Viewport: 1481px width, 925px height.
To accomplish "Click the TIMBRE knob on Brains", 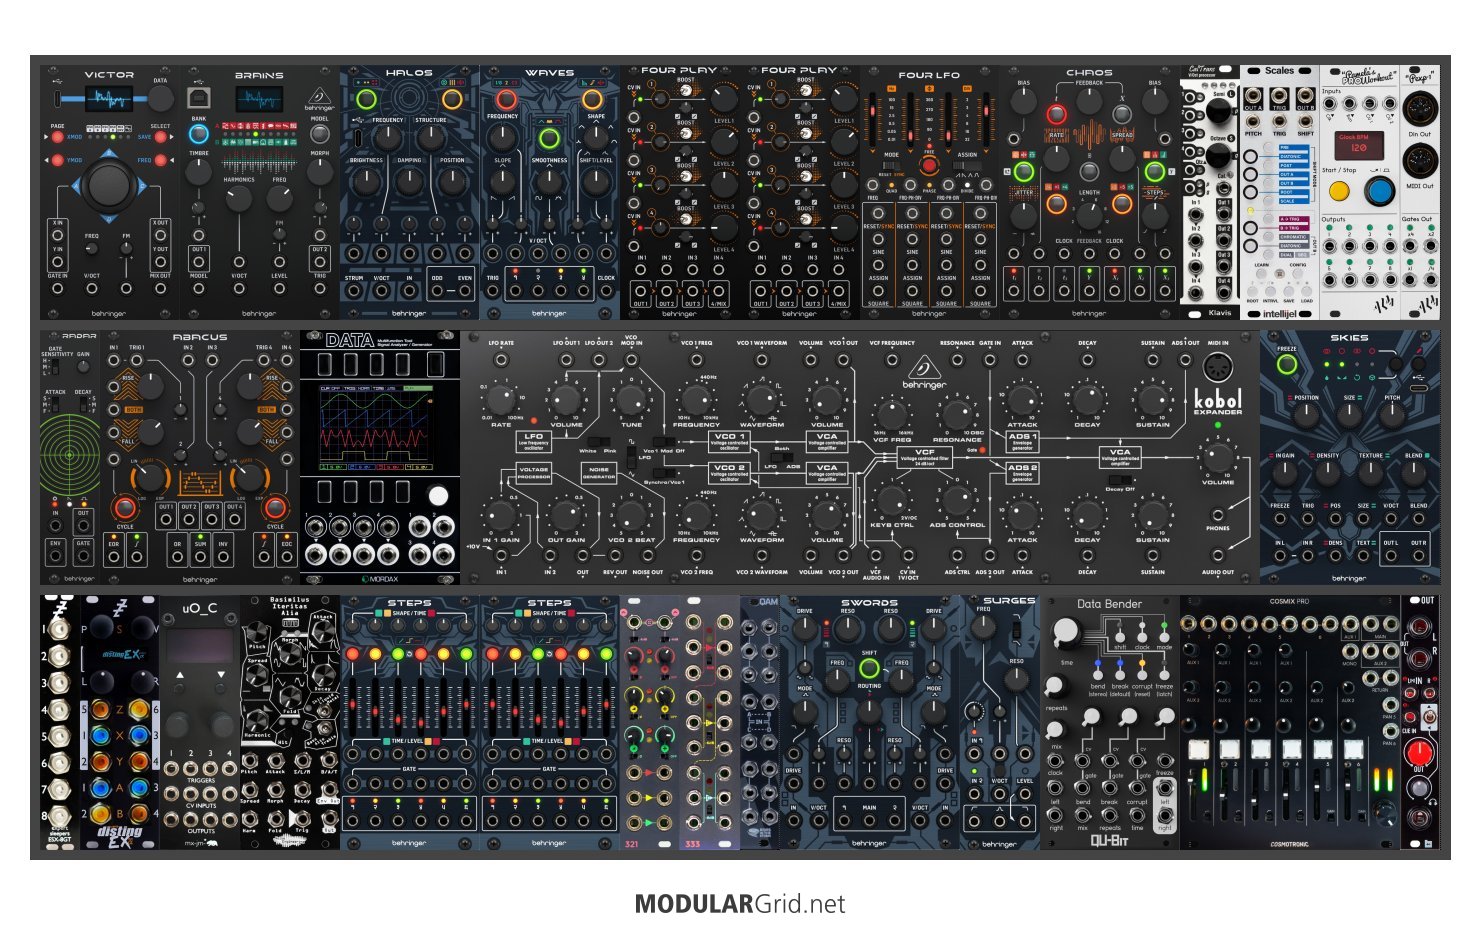I will click(199, 171).
